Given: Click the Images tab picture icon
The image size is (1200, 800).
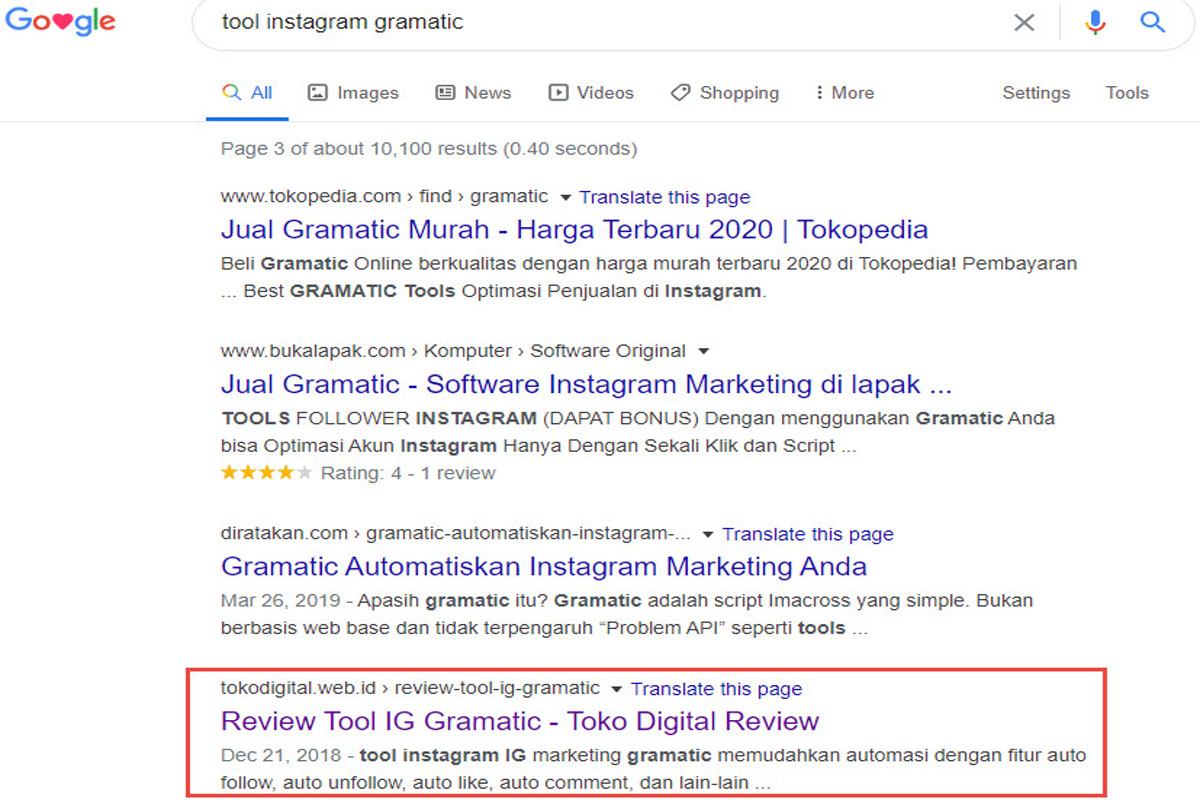Looking at the screenshot, I should pos(317,93).
